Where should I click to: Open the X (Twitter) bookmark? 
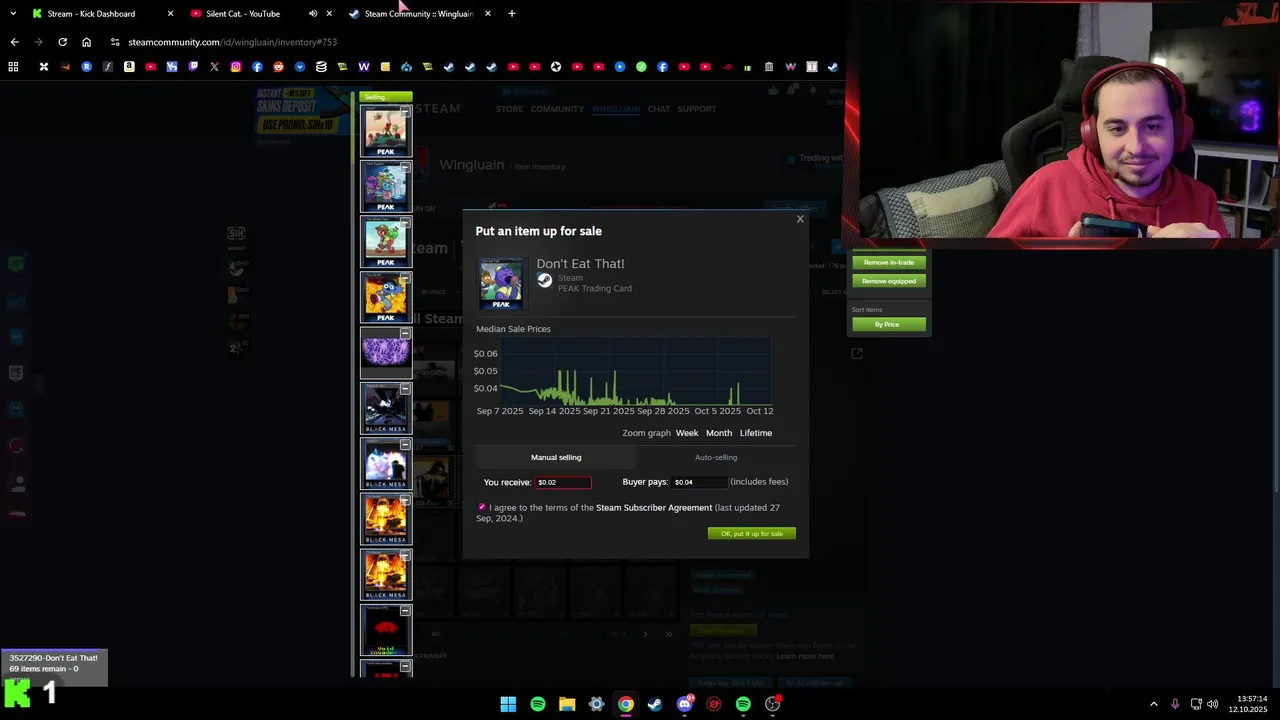coord(214,67)
